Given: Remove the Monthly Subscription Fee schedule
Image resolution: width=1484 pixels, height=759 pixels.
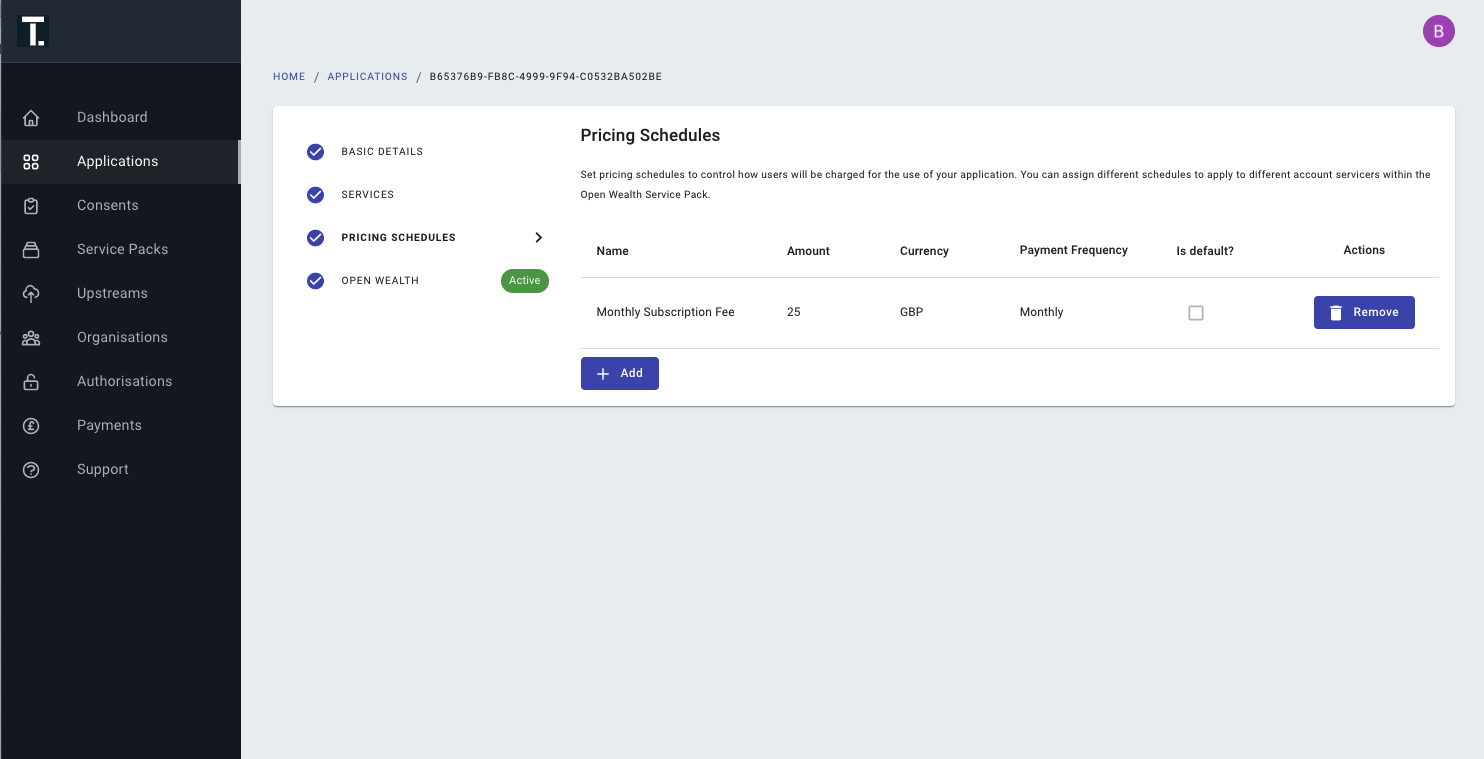Looking at the screenshot, I should (x=1364, y=312).
